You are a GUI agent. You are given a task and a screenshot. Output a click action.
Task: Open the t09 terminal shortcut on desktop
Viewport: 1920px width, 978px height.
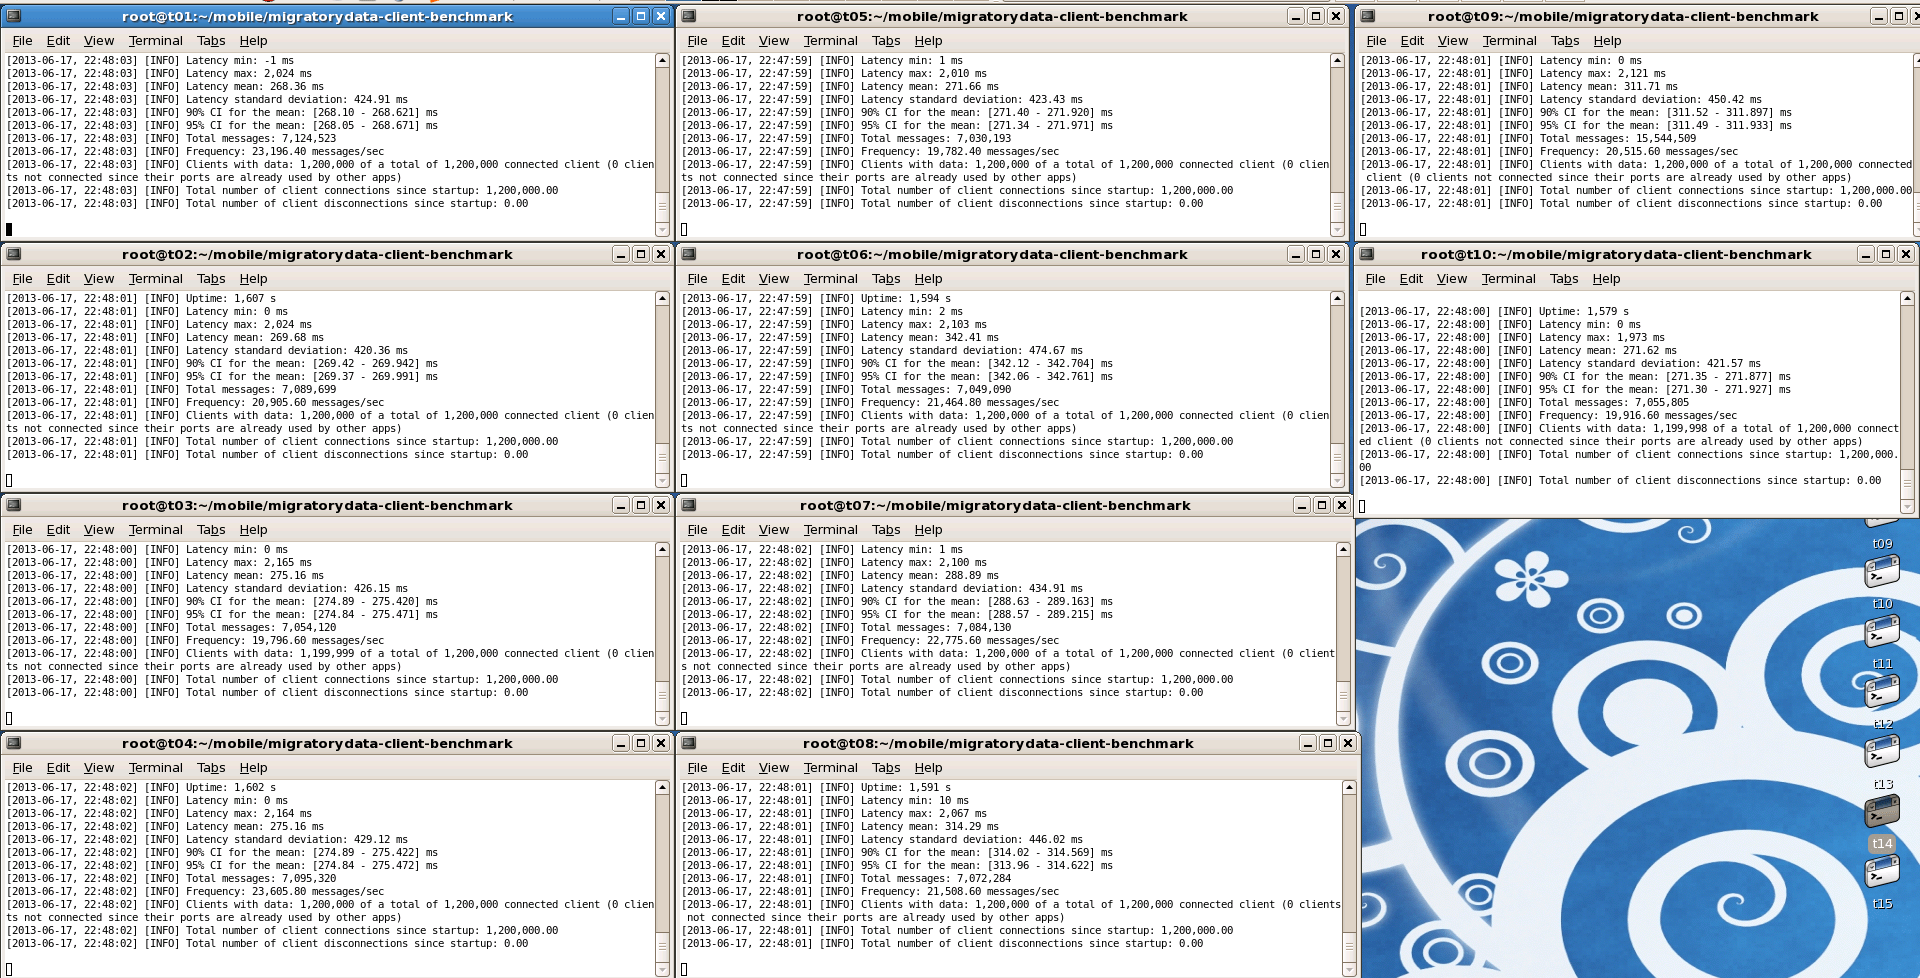pos(1884,572)
